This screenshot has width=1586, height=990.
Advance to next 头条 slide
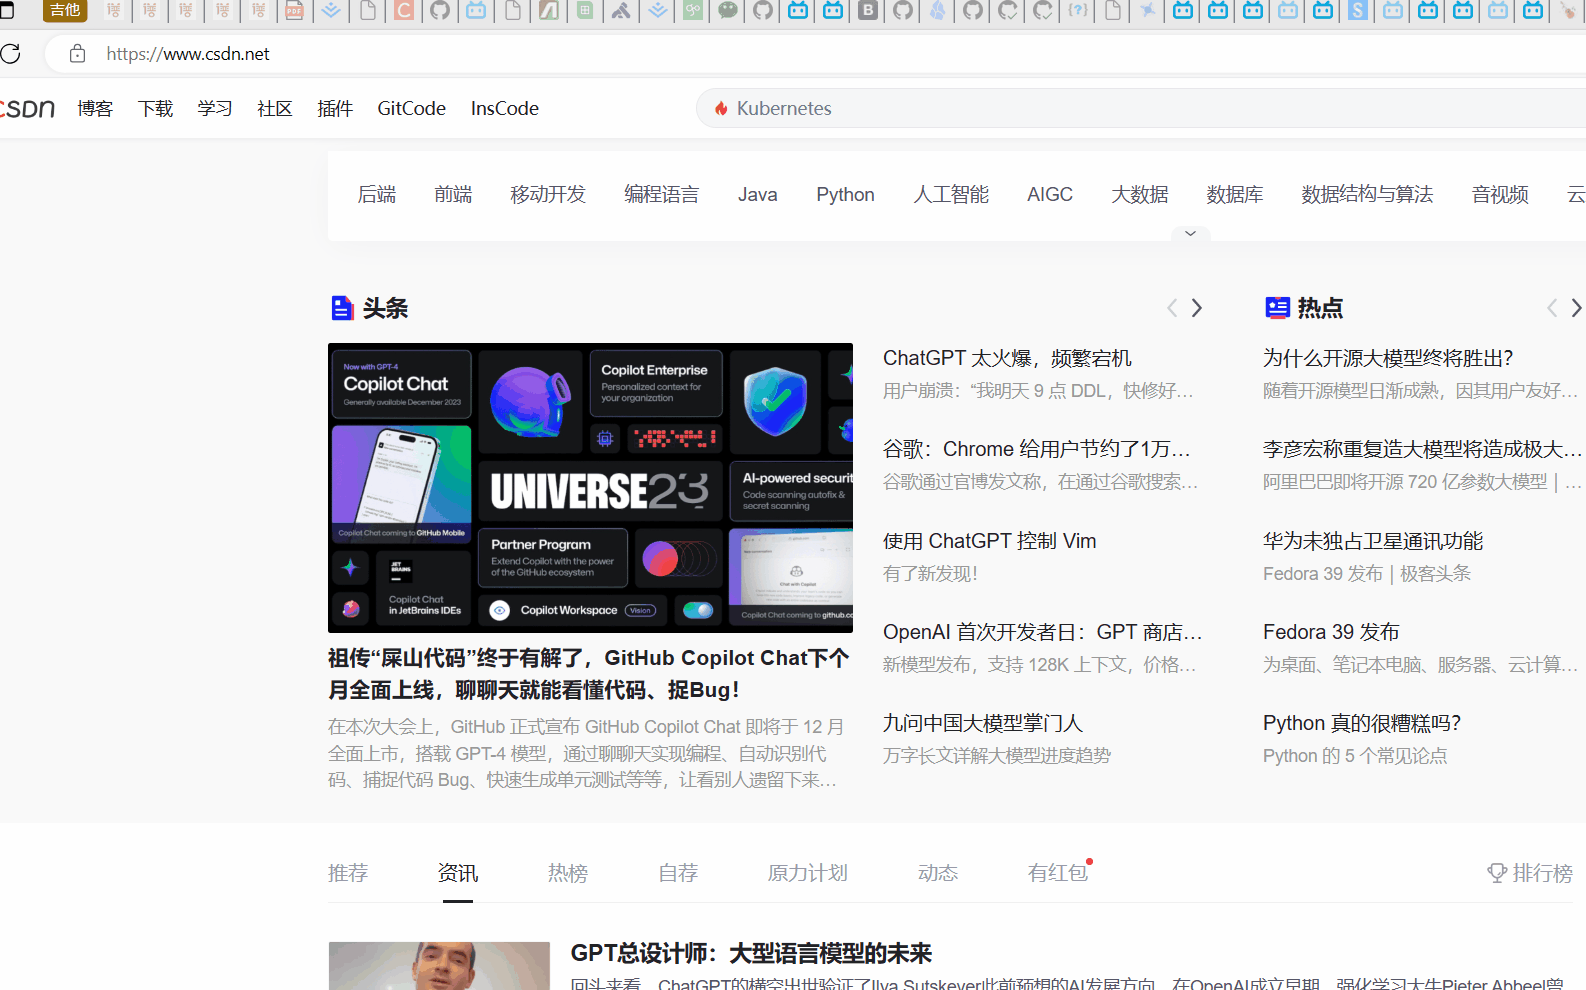coord(1197,308)
